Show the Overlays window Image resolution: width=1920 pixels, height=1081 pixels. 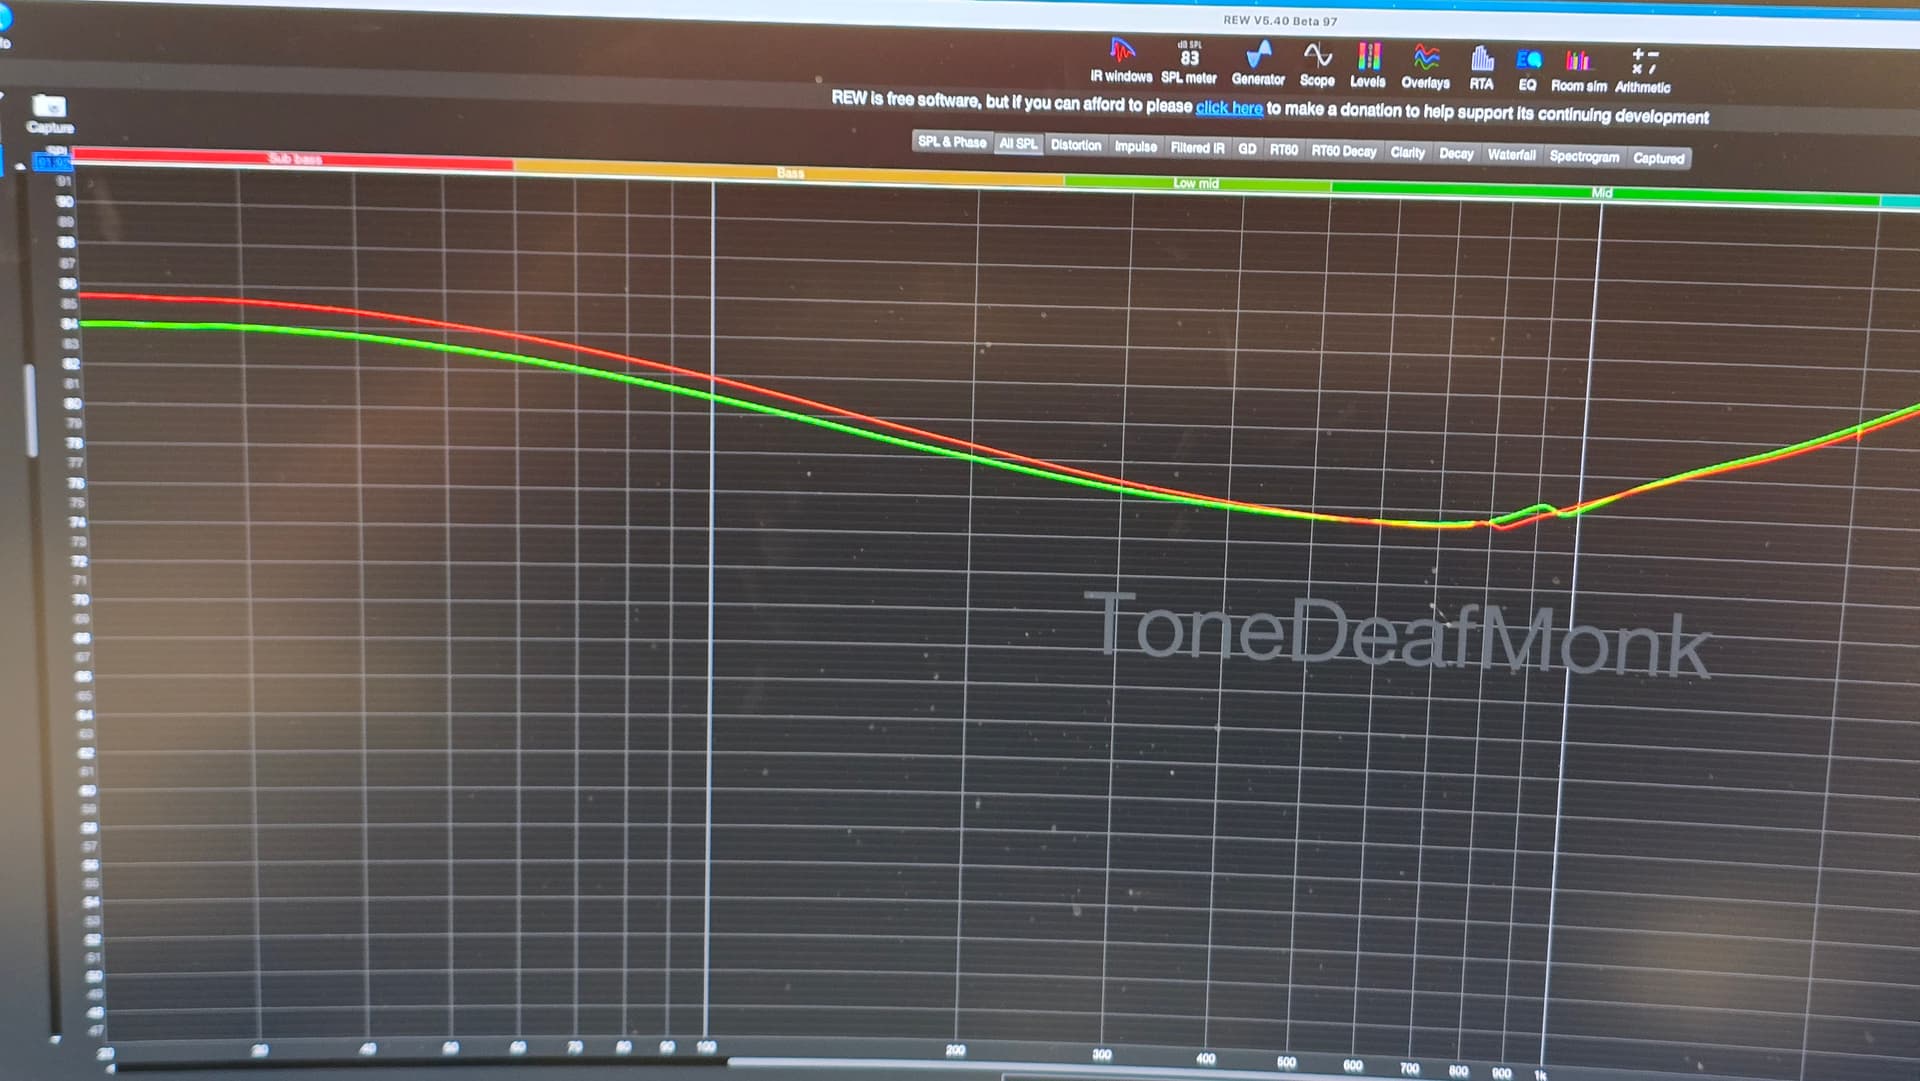click(1425, 67)
